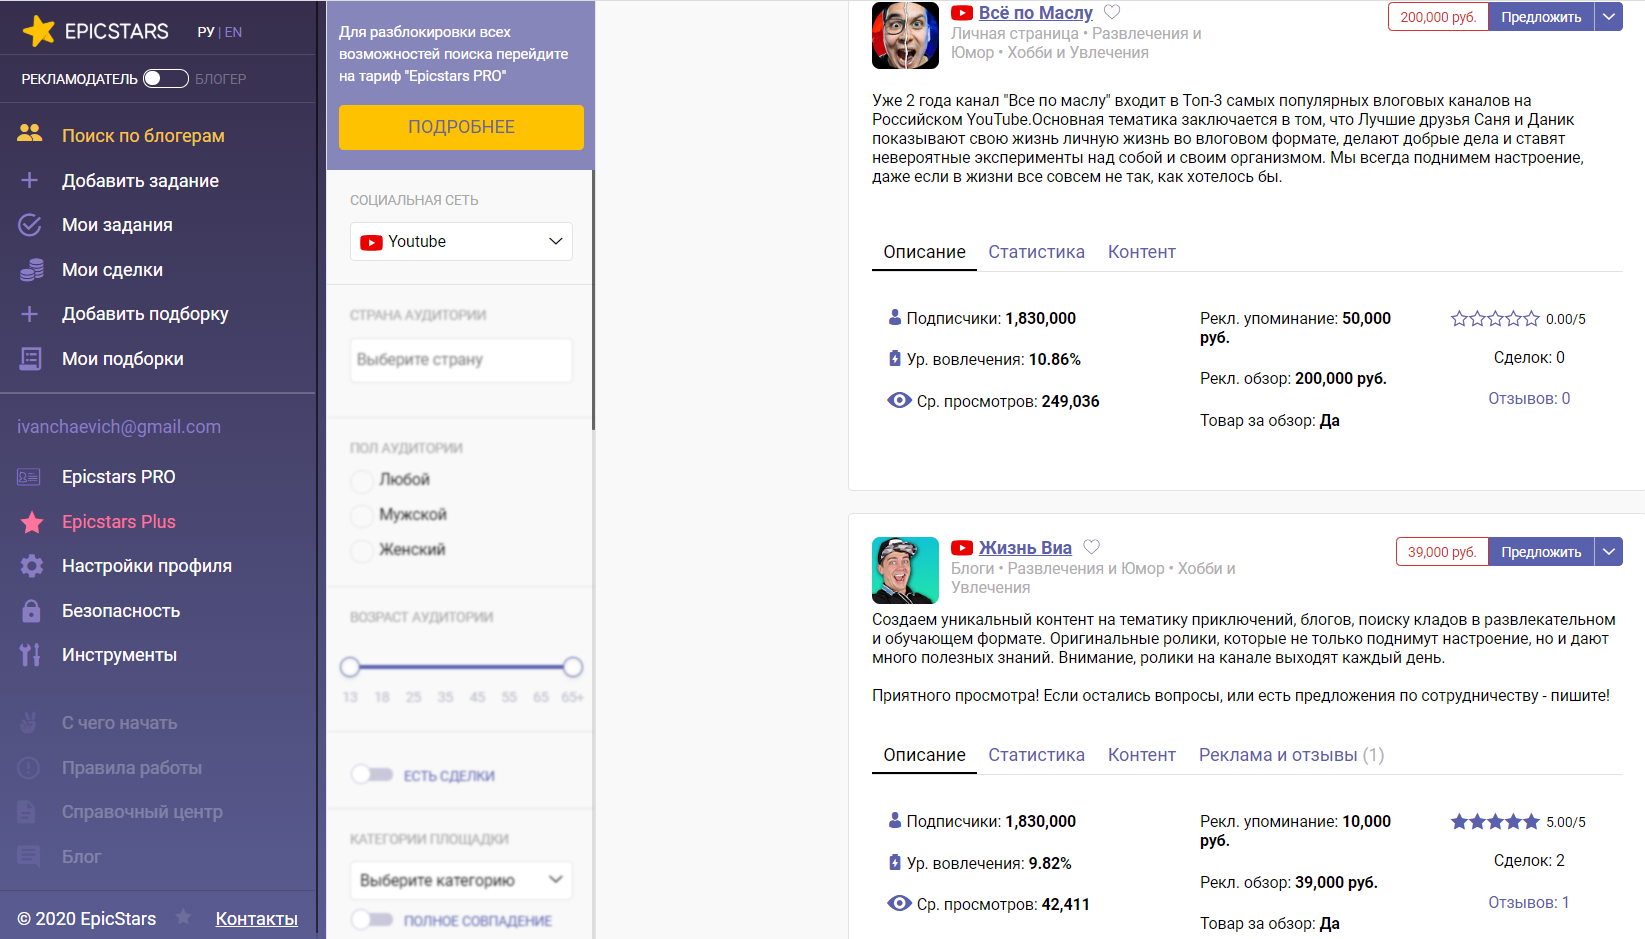The height and width of the screenshot is (939, 1645).
Task: Click the EpicStars star logo icon
Action: pos(38,31)
